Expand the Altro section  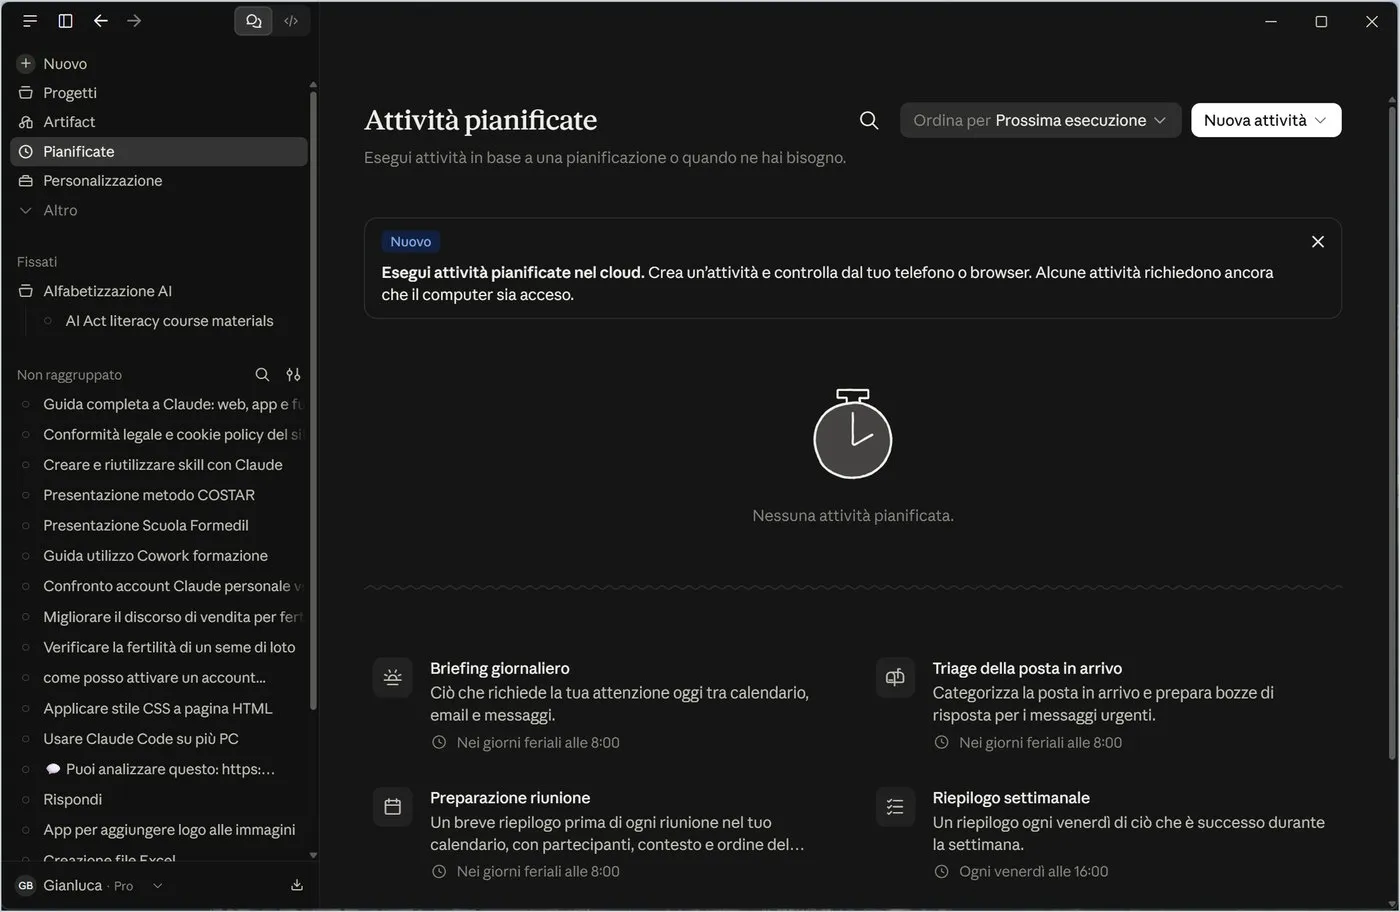(159, 210)
